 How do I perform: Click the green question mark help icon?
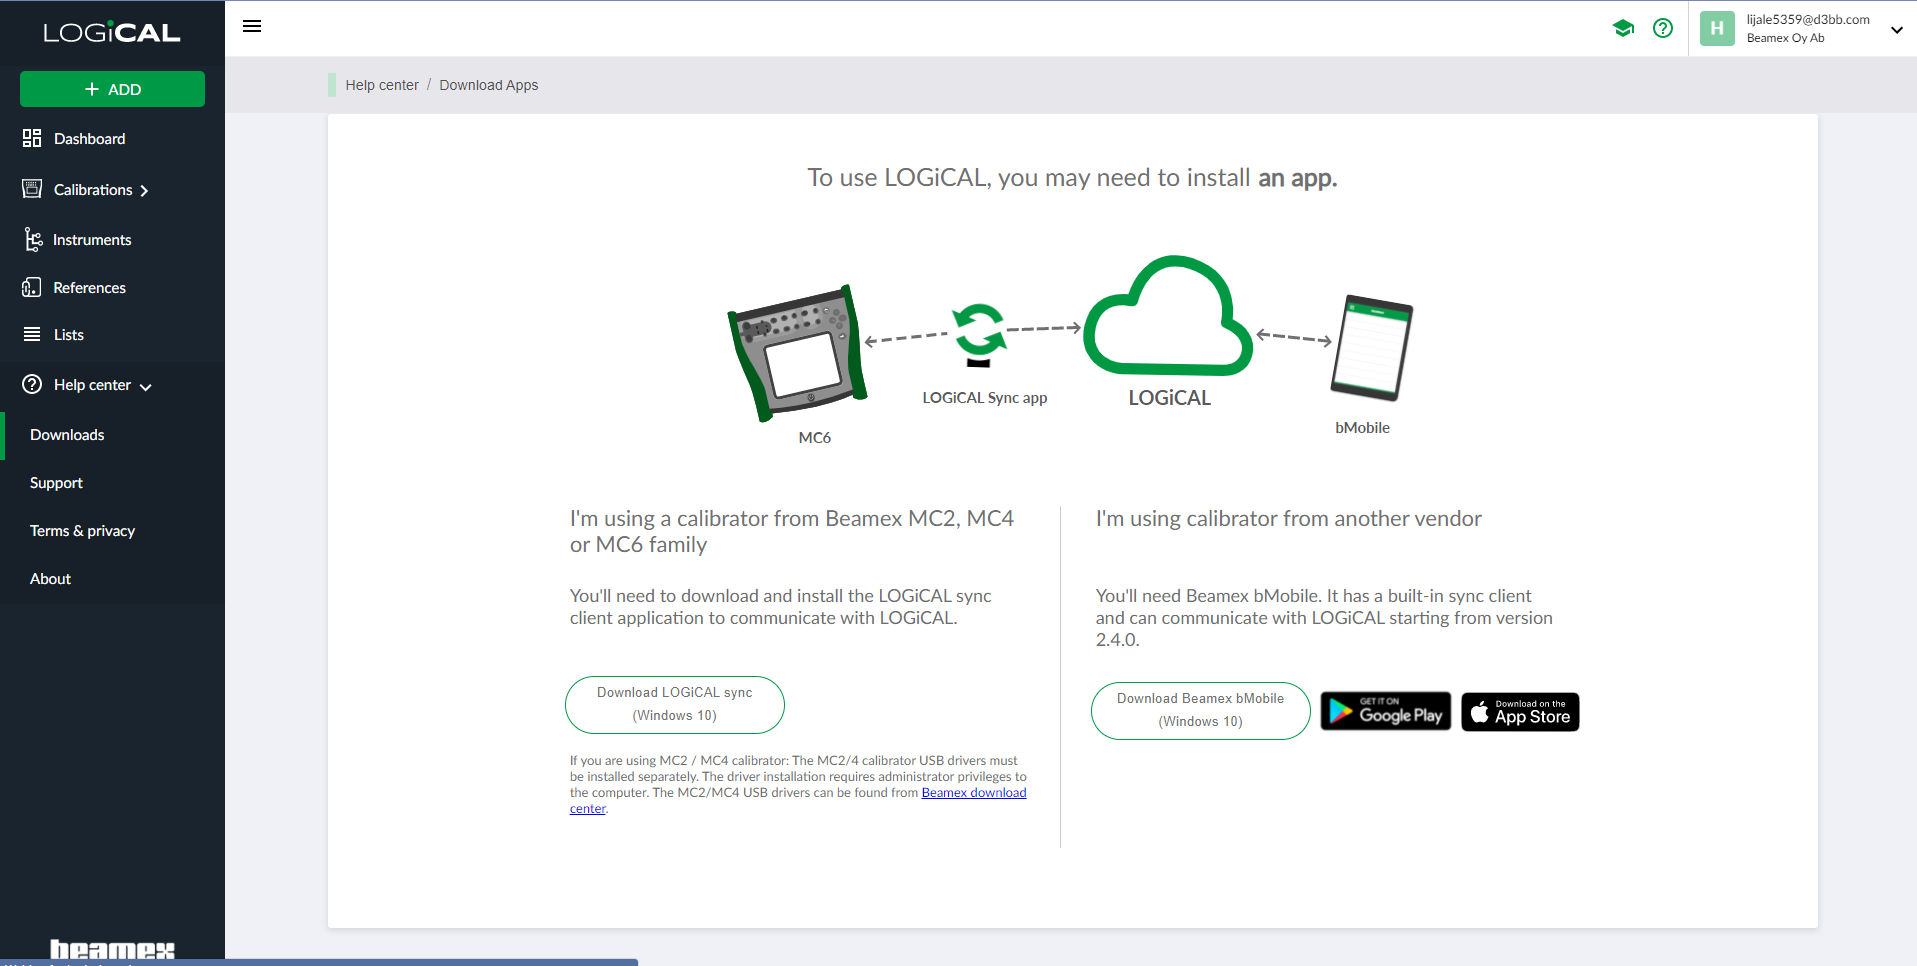pyautogui.click(x=1663, y=28)
